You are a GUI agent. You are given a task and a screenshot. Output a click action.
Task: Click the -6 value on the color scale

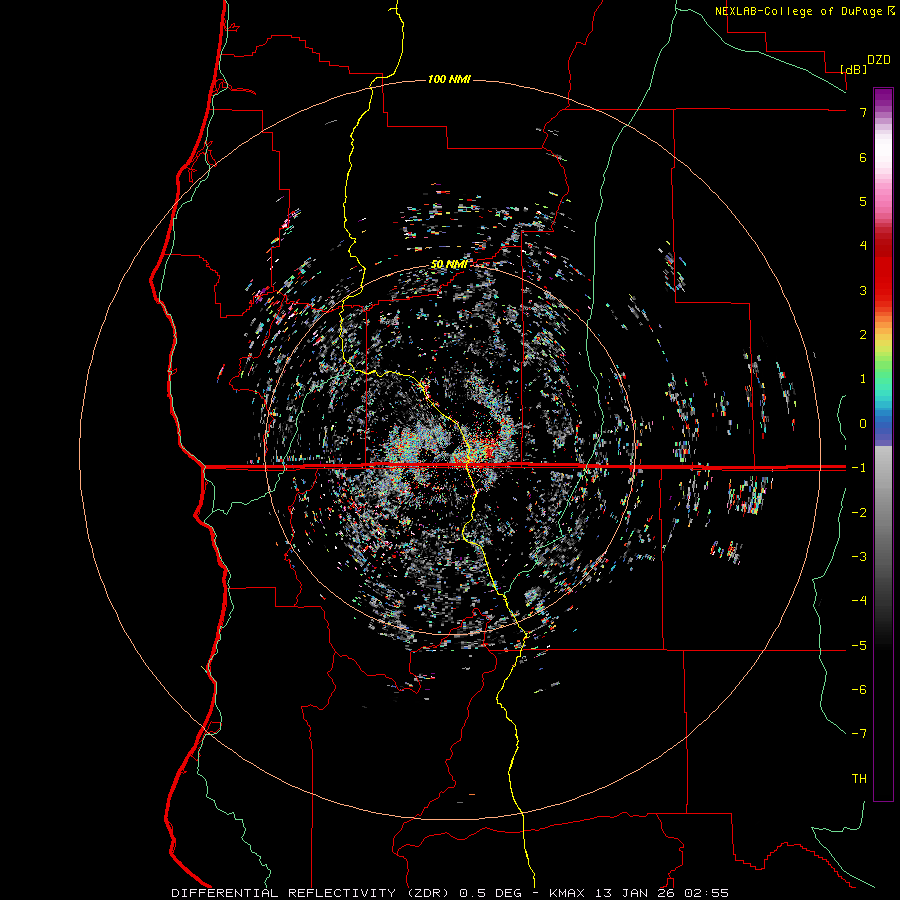tap(859, 690)
